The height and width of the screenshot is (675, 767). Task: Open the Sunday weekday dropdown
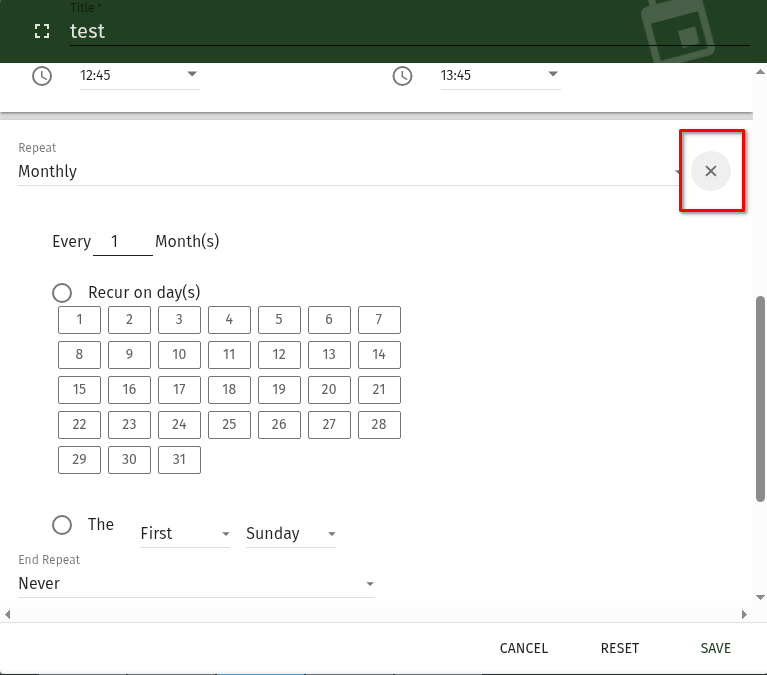coord(290,534)
